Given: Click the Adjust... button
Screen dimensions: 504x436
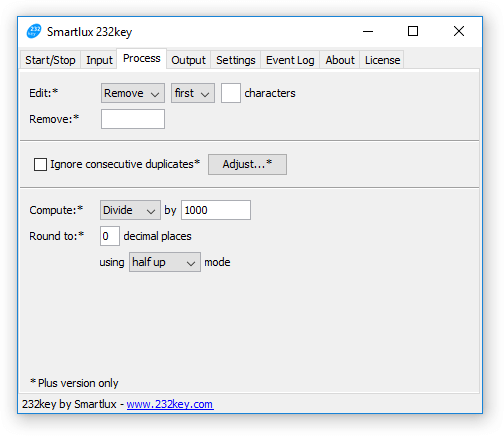Looking at the screenshot, I should [x=247, y=164].
